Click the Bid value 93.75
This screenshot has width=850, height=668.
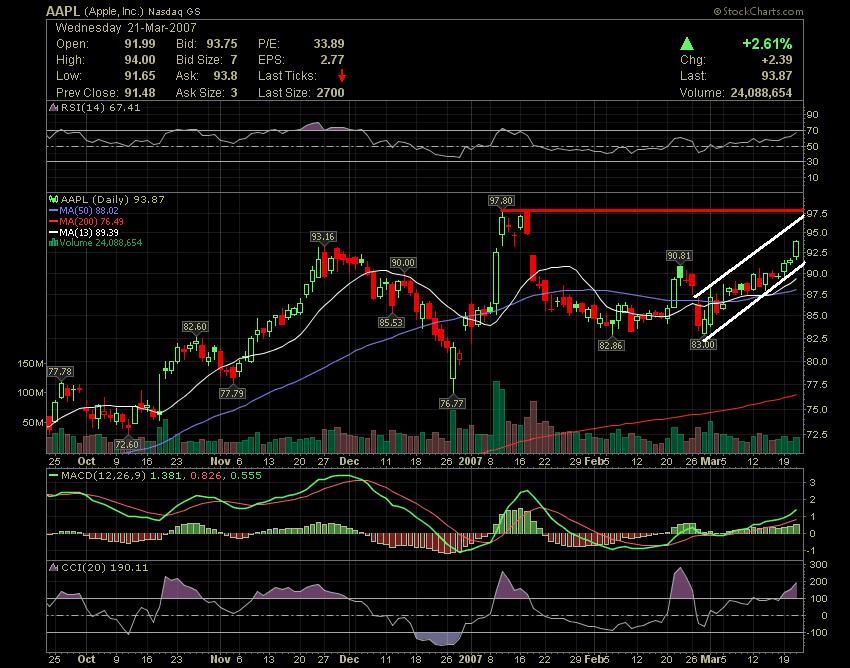[222, 44]
